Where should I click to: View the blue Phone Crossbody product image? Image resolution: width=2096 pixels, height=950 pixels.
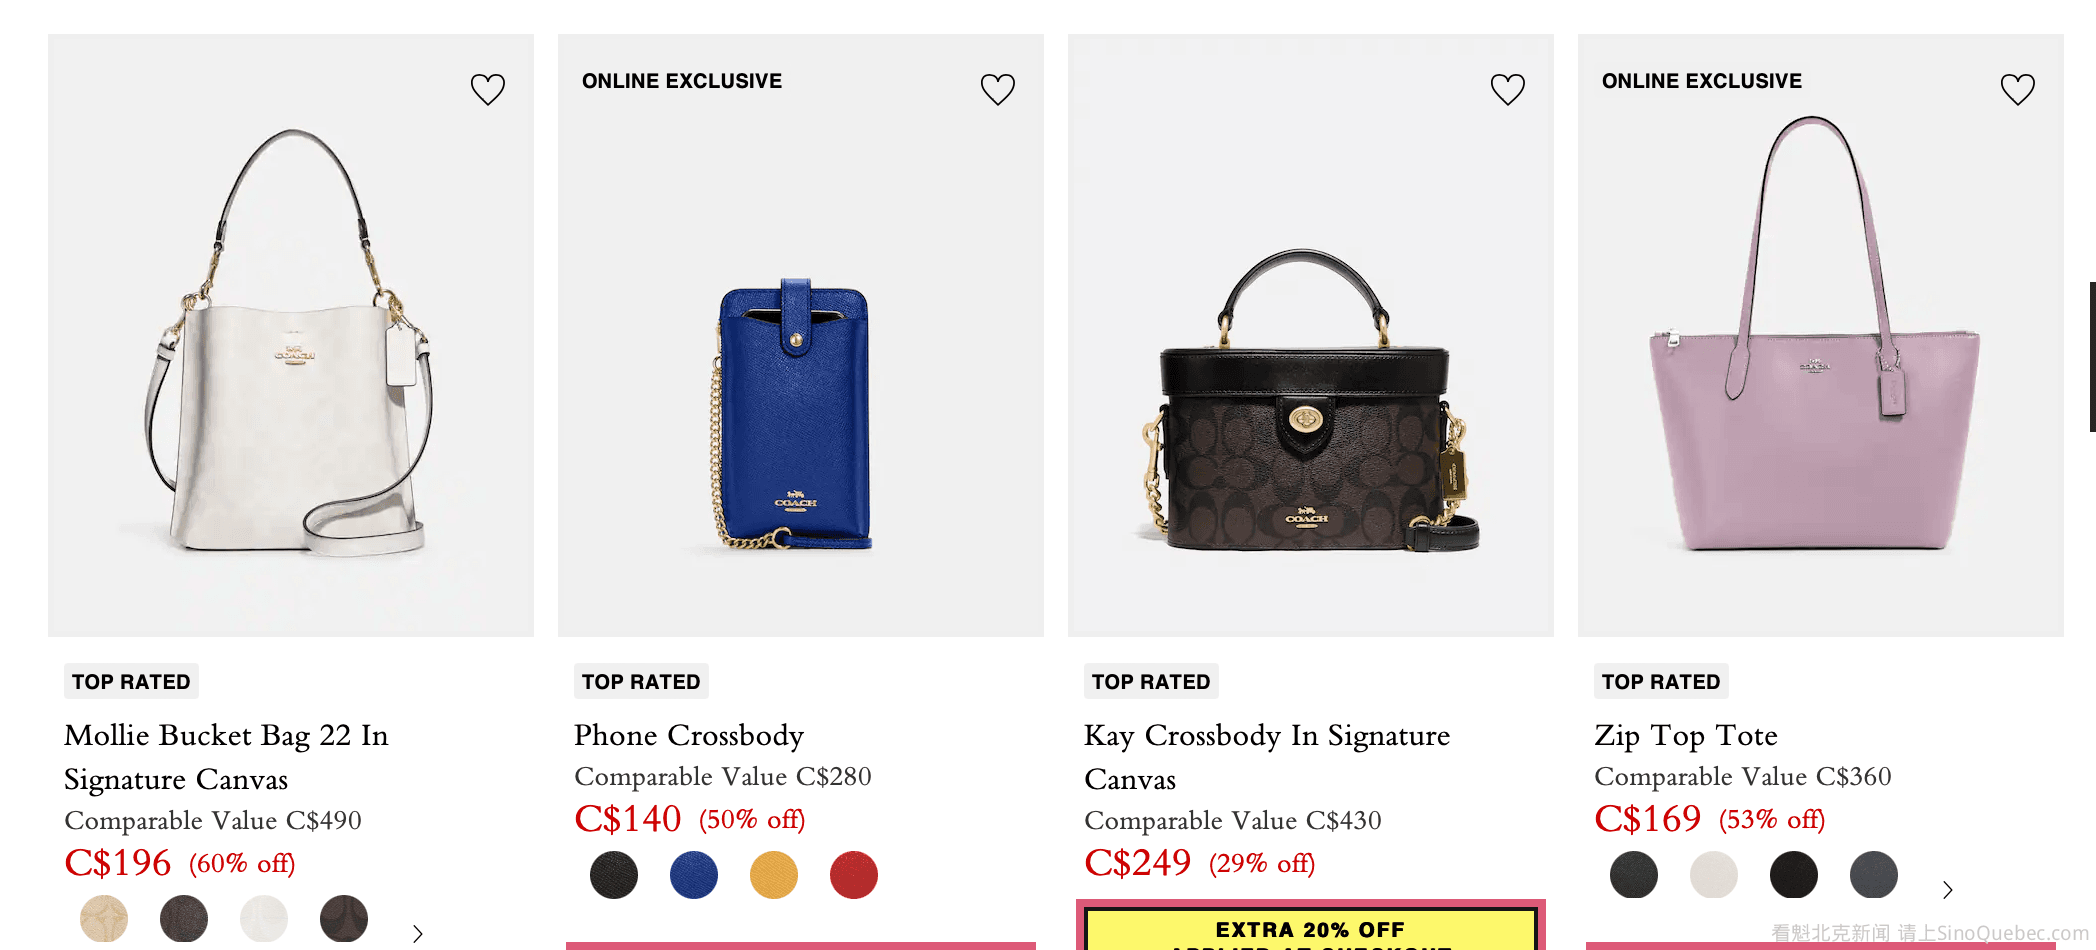coord(795,414)
